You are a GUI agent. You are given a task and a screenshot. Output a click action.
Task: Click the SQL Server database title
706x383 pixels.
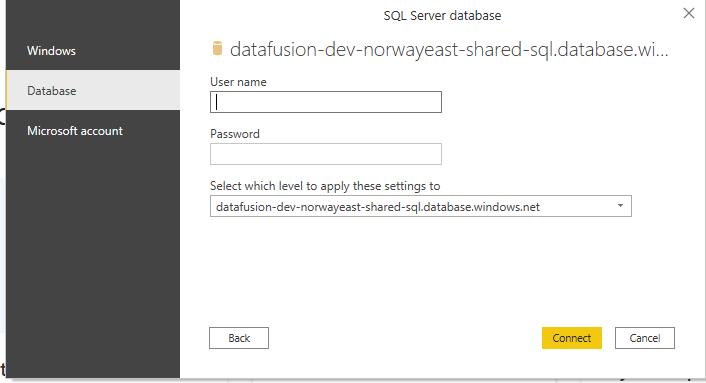coord(442,16)
